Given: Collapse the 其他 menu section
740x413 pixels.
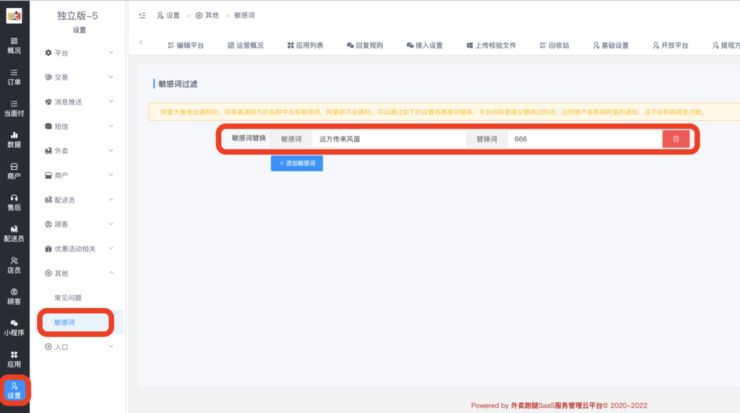Looking at the screenshot, I should 79,273.
